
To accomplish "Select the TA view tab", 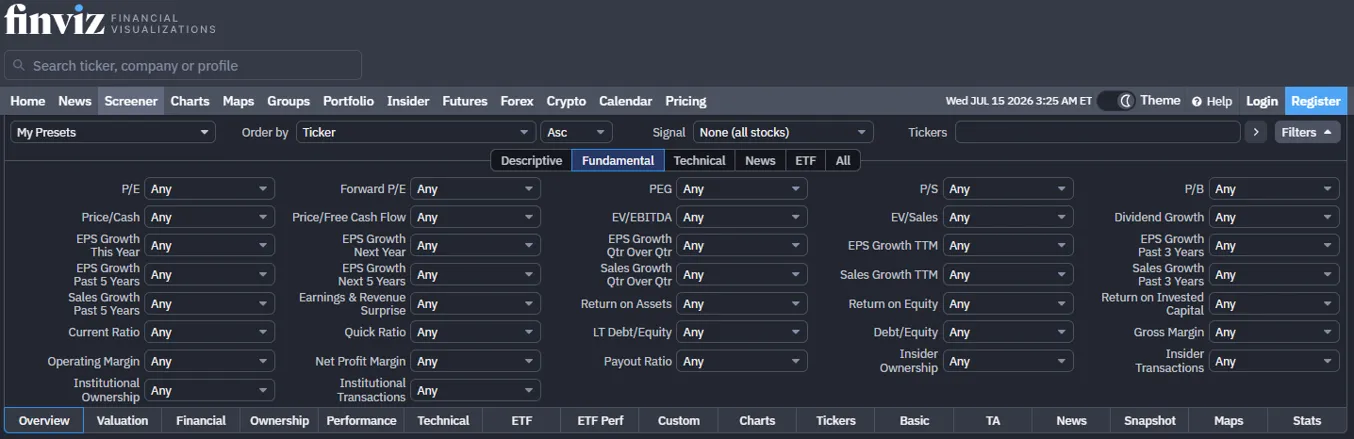I will pyautogui.click(x=993, y=421).
